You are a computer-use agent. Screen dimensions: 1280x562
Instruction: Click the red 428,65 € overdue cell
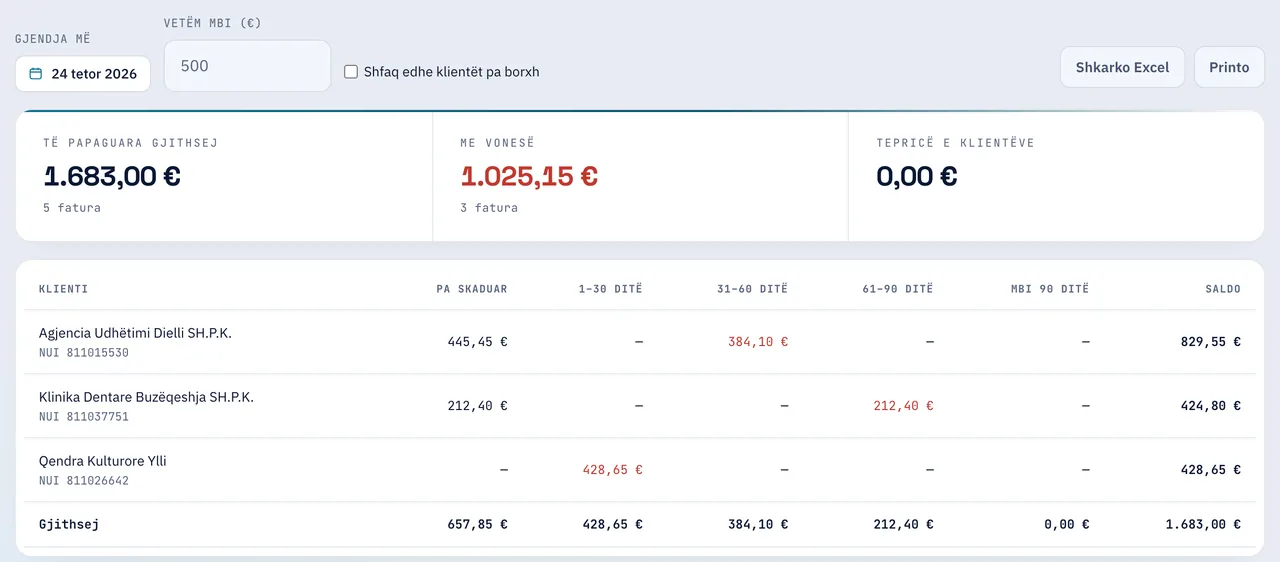point(612,470)
